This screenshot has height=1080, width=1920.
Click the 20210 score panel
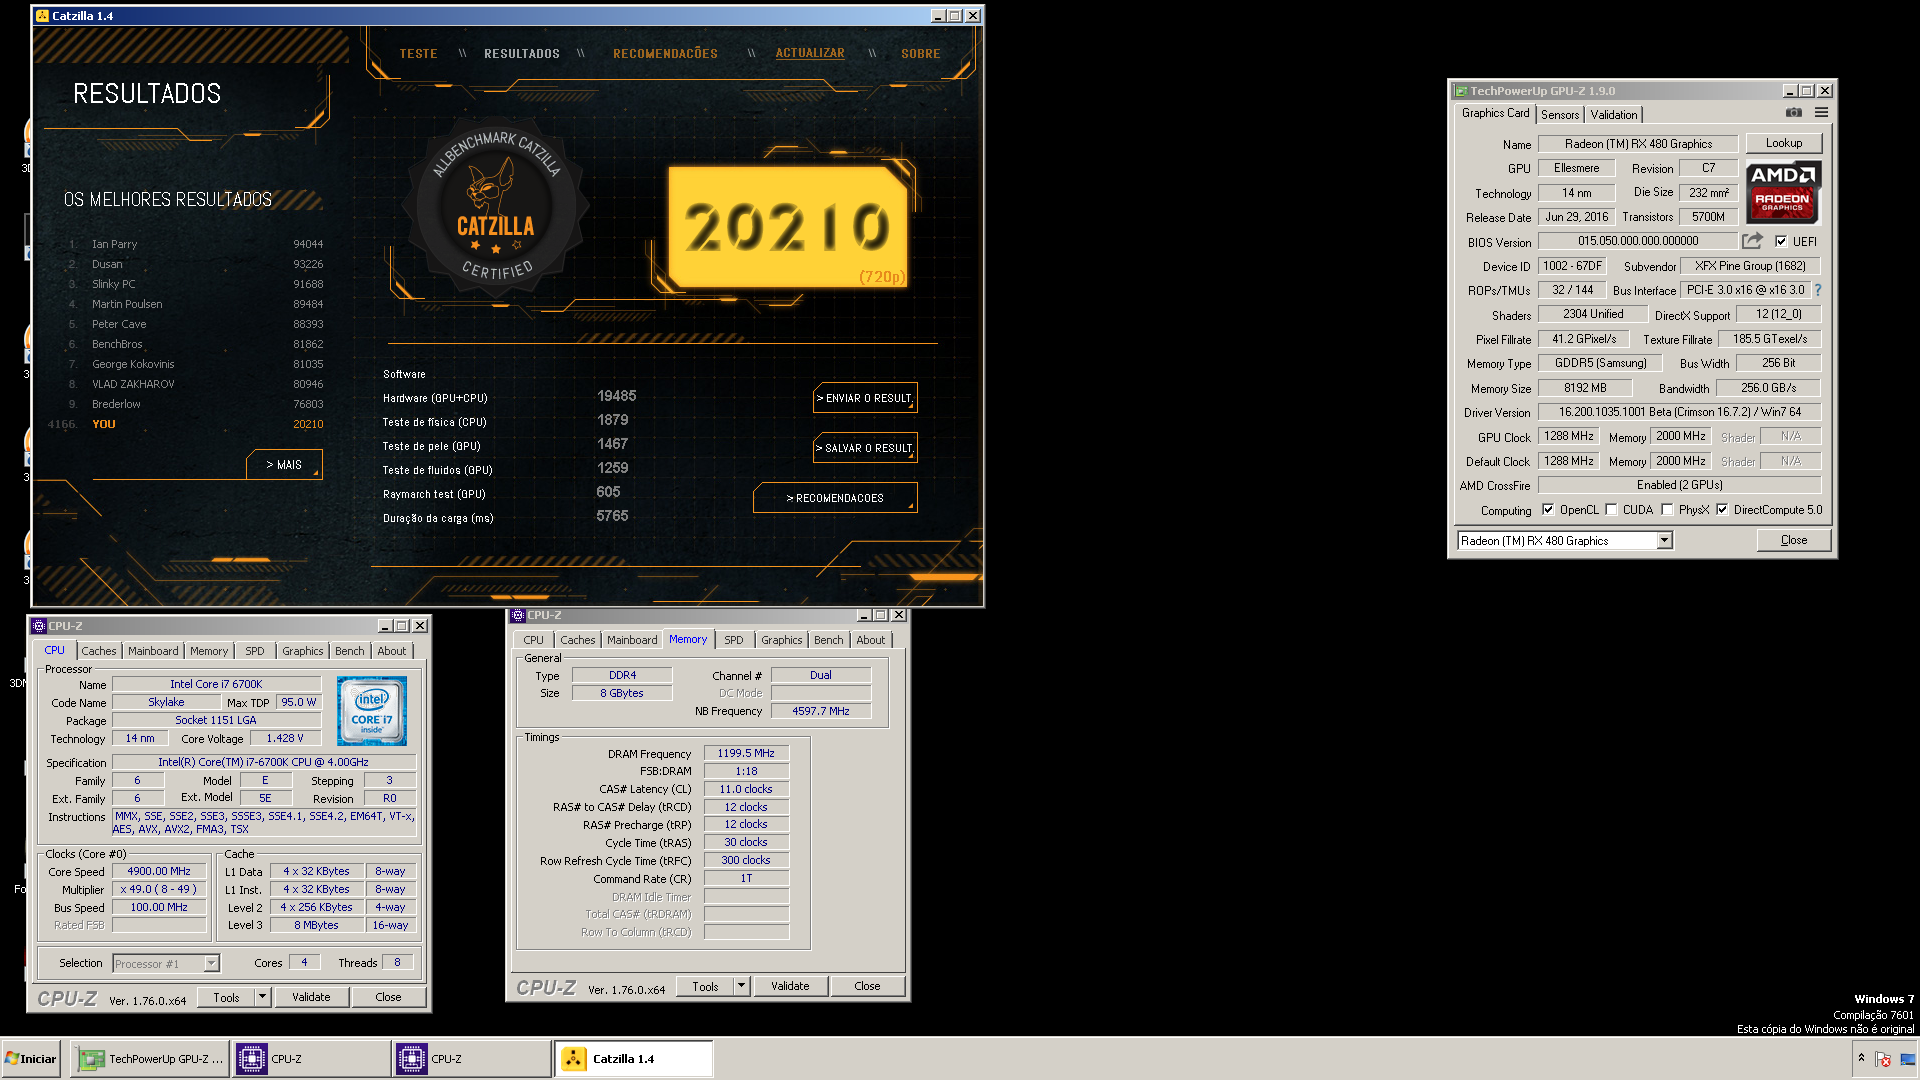tap(787, 227)
